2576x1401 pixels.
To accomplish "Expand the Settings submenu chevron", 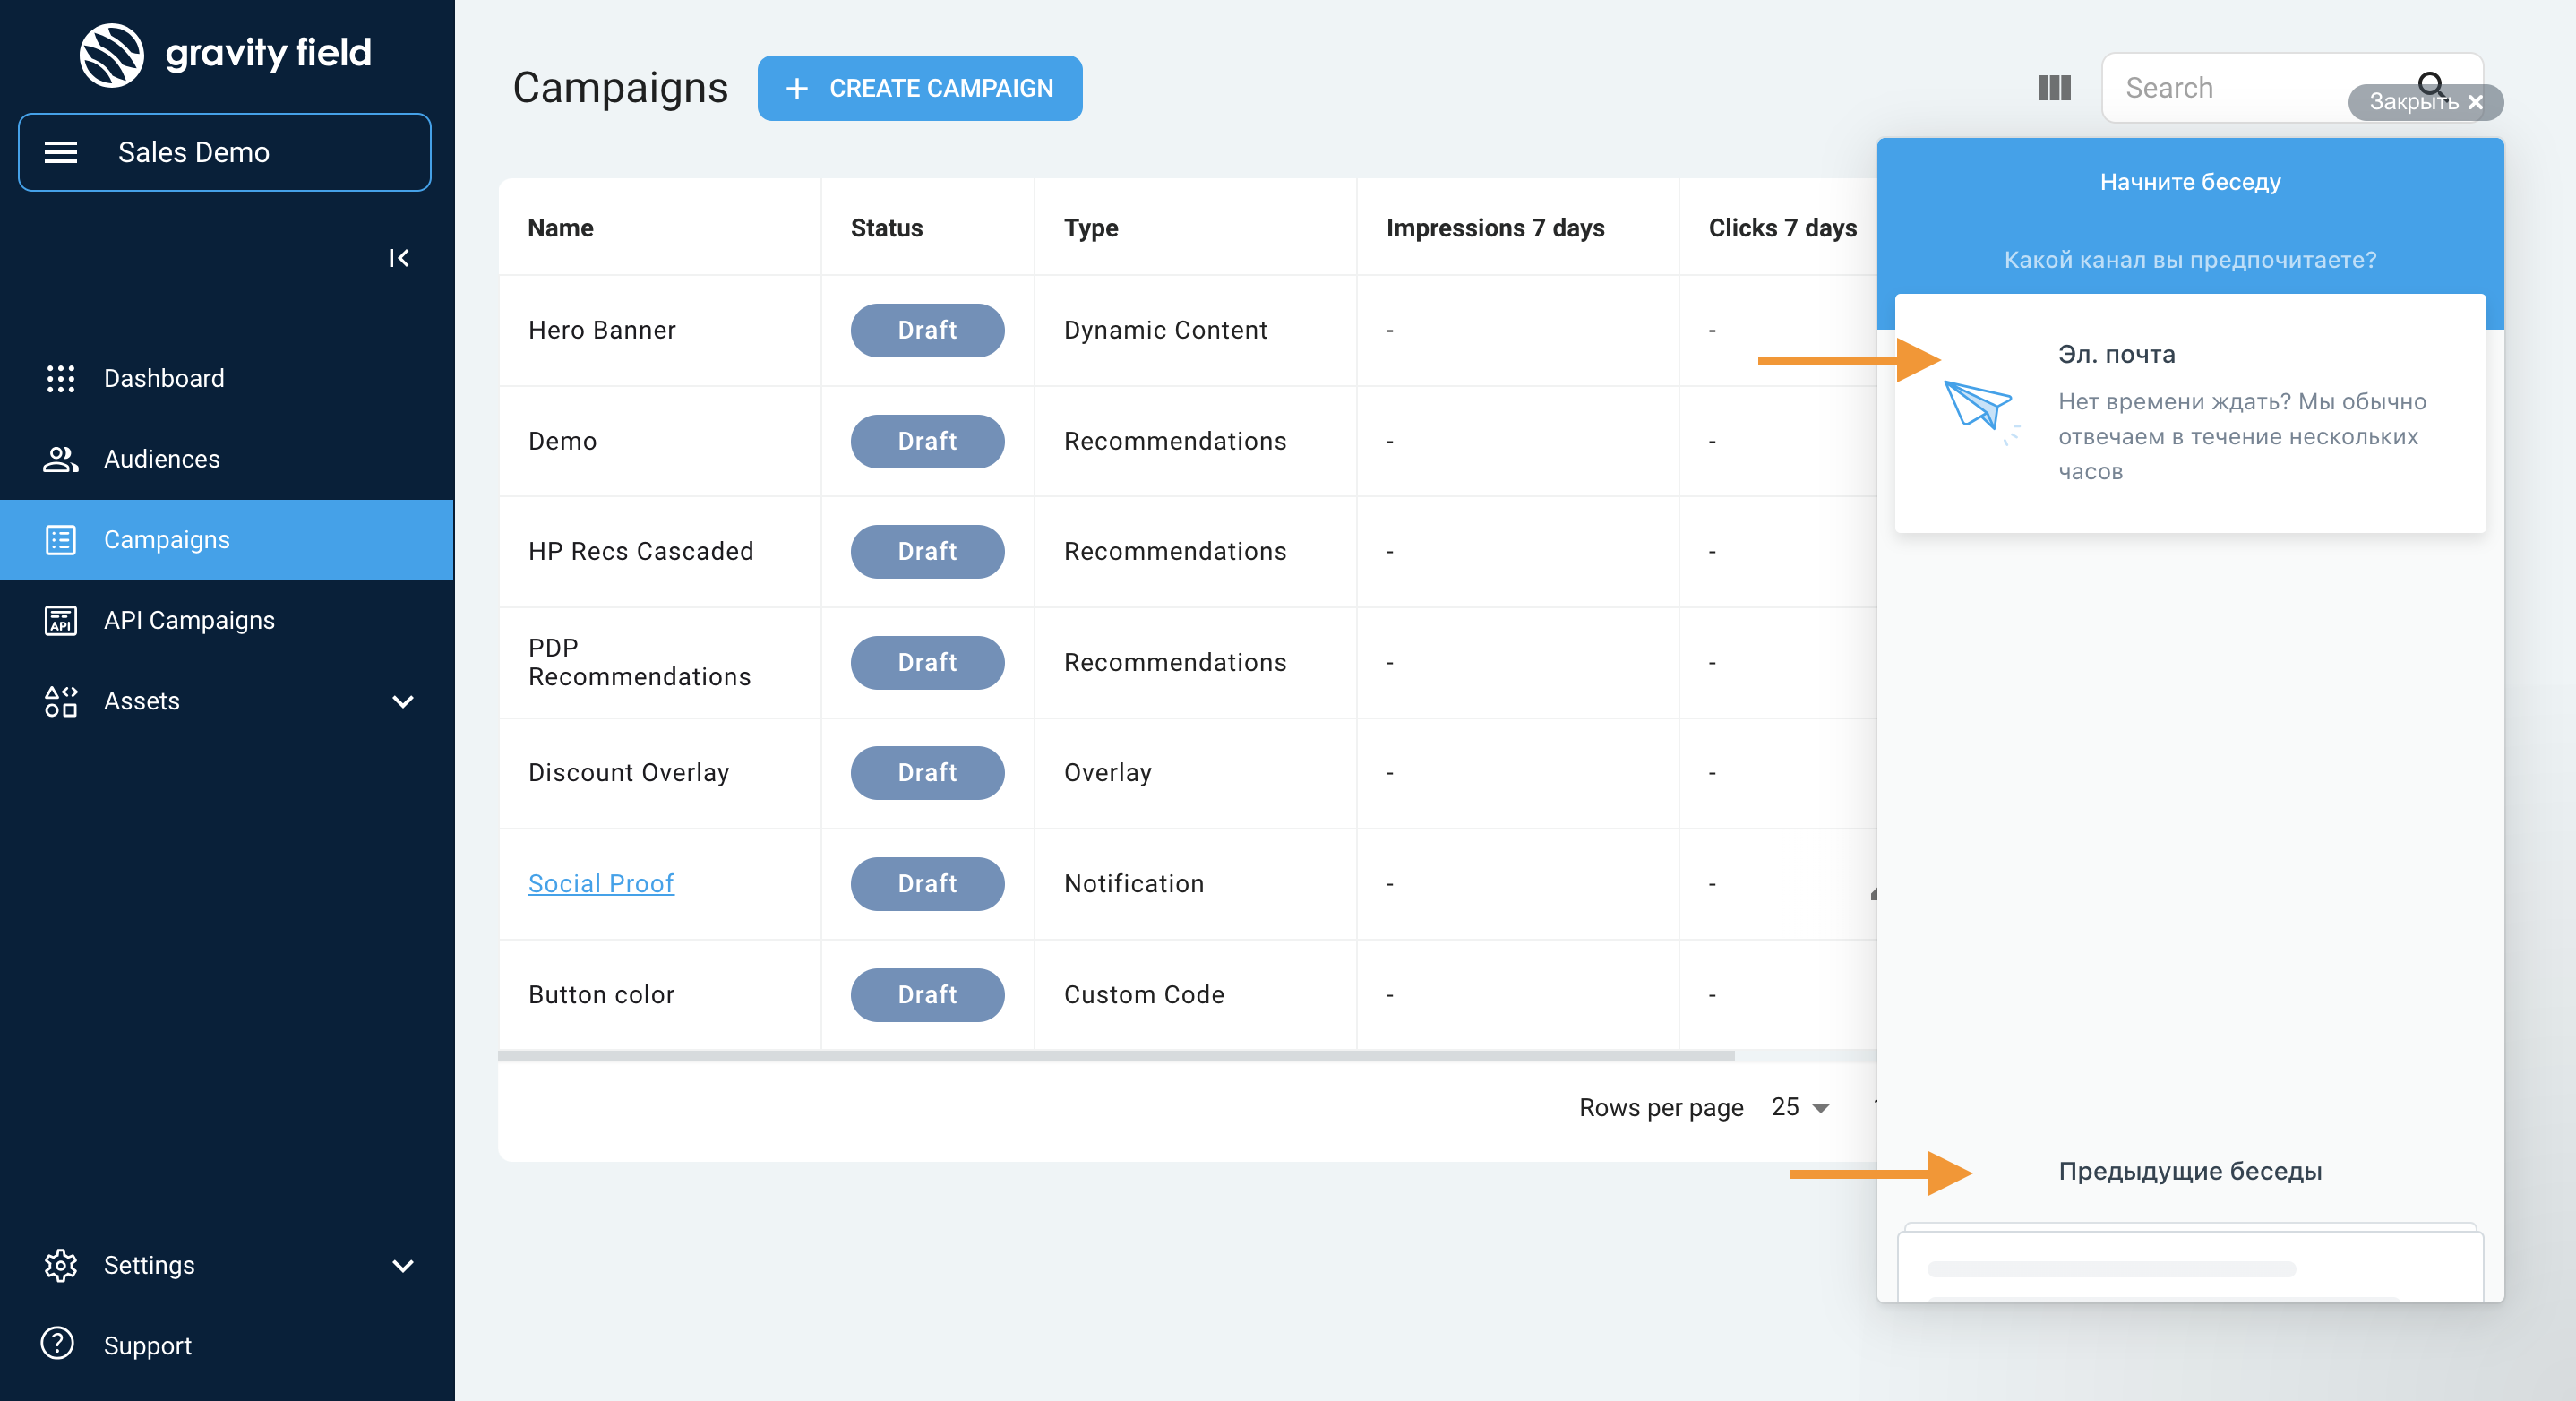I will click(402, 1265).
